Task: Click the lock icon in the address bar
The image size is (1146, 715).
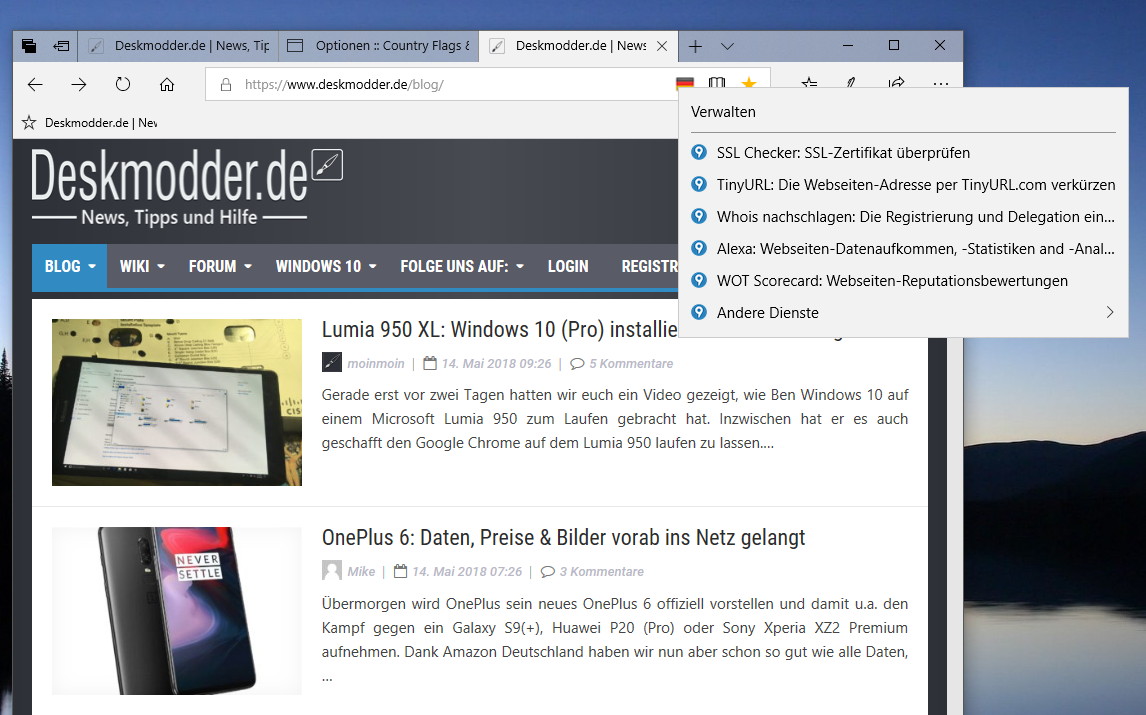Action: (226, 85)
